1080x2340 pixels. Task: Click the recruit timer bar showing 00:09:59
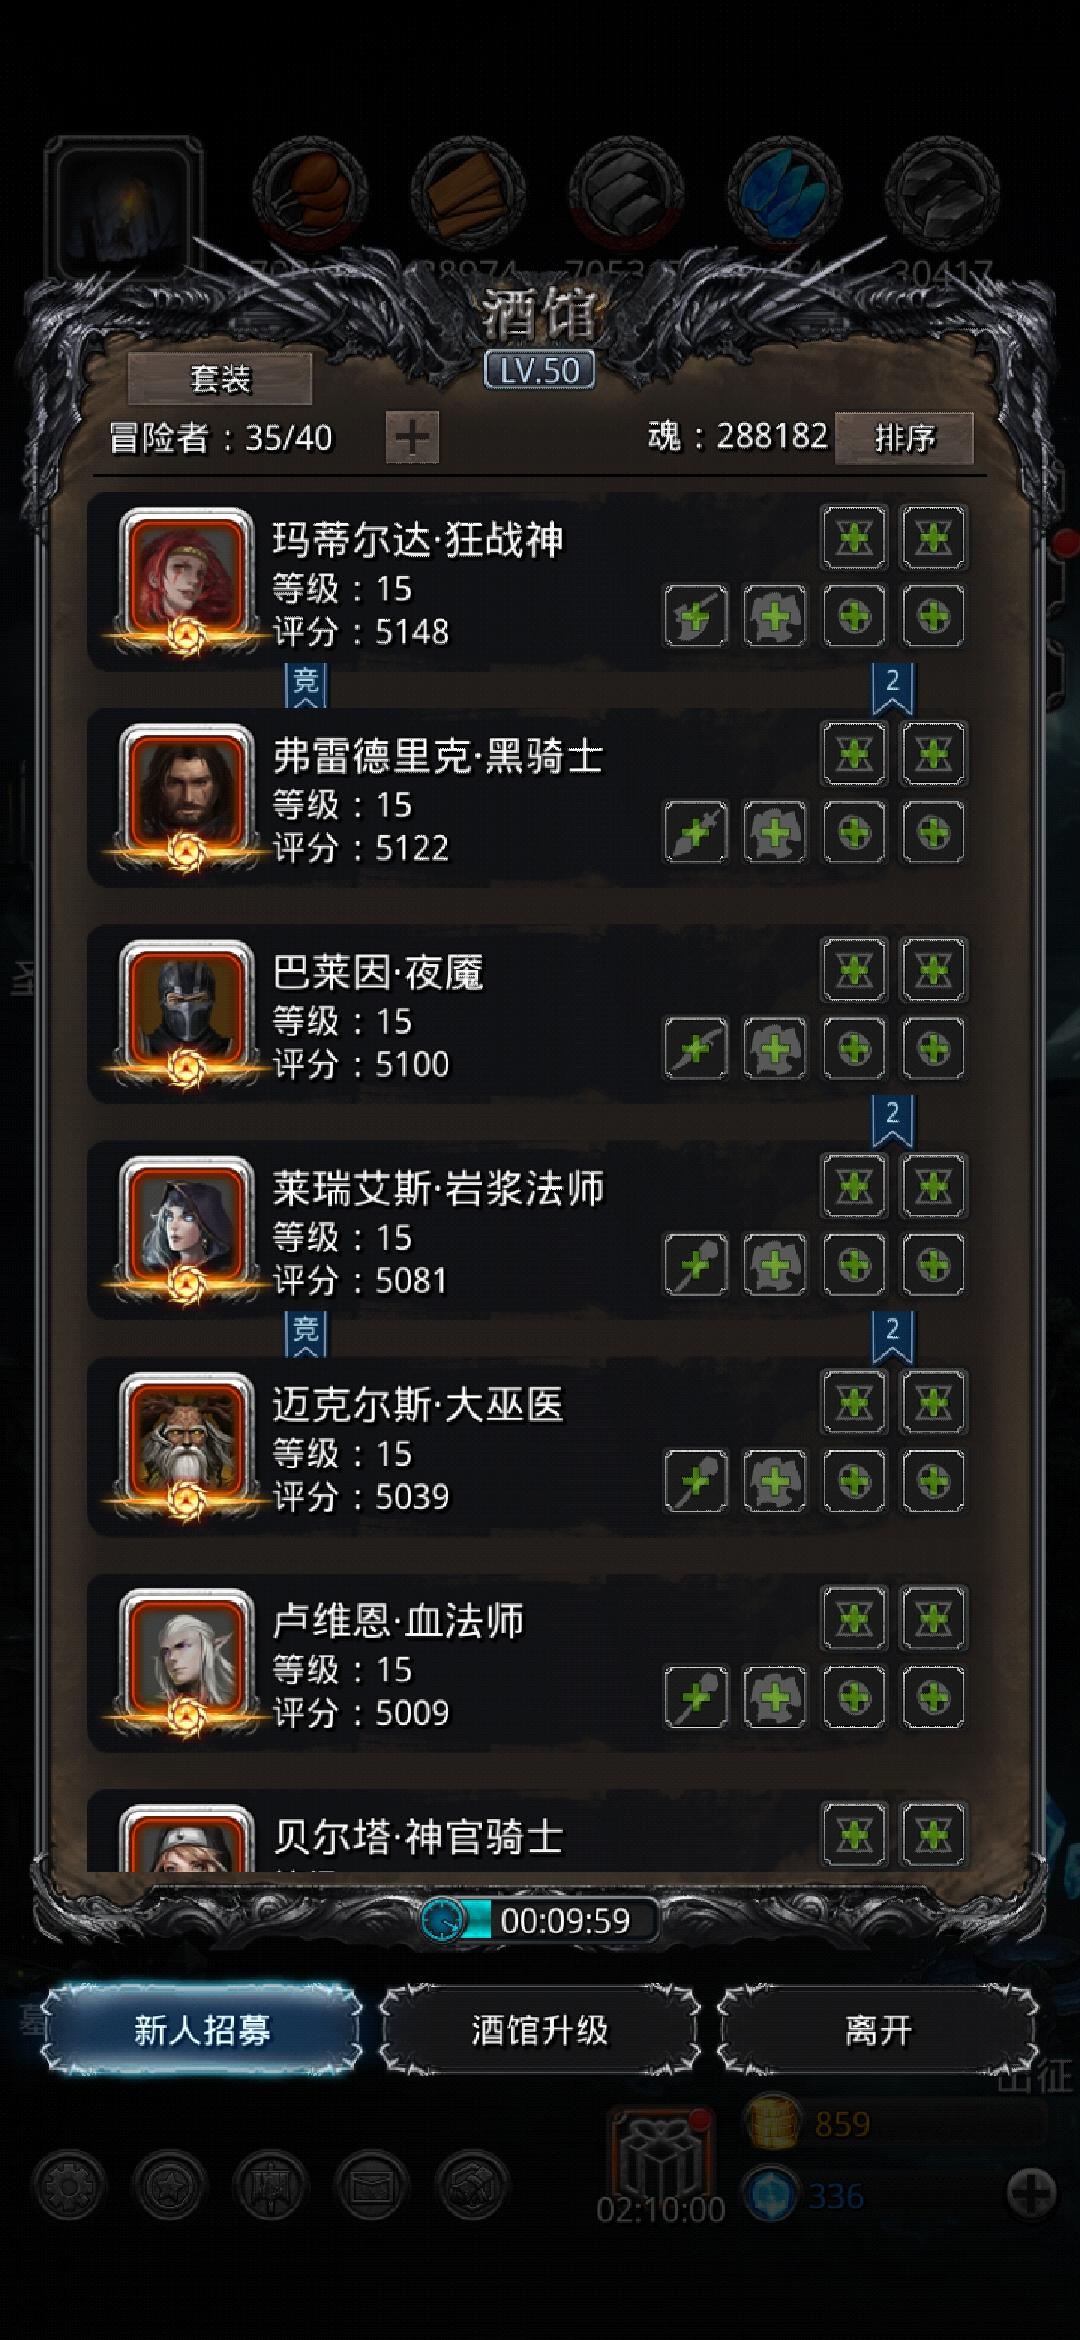pos(540,1920)
